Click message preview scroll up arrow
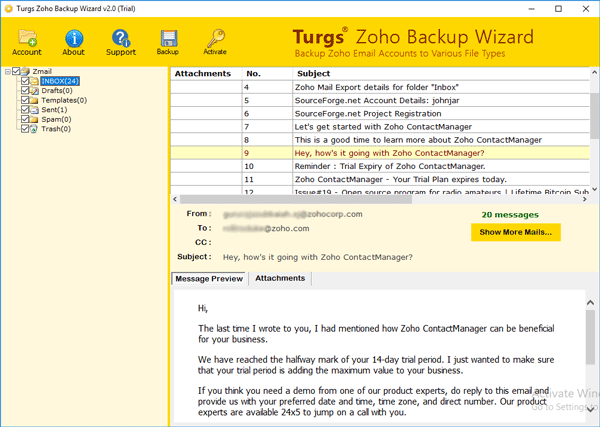 (590, 303)
